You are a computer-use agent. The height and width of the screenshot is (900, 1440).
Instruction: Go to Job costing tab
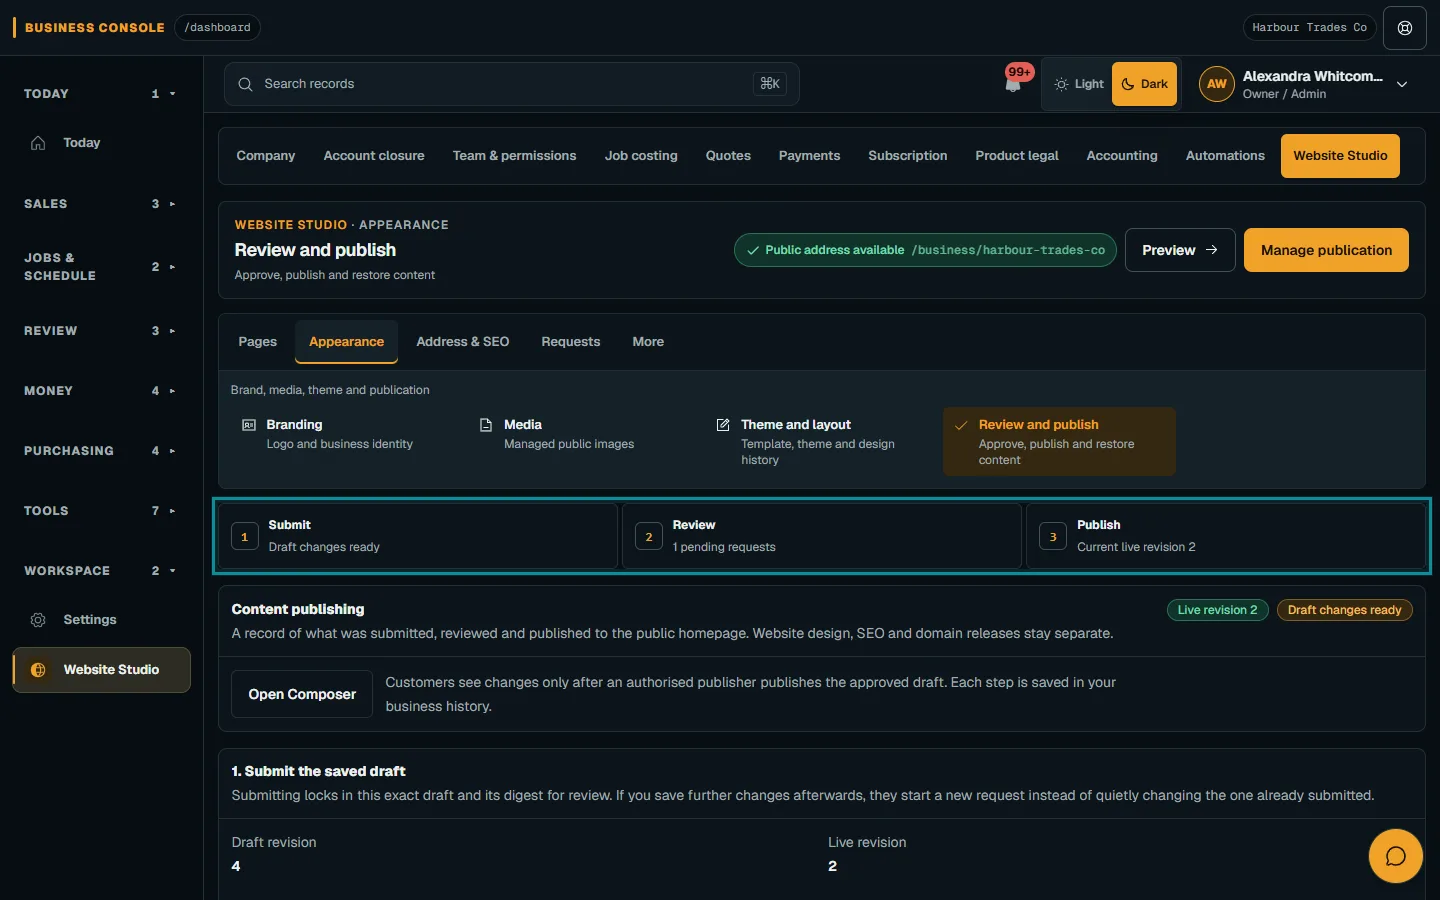tap(641, 156)
